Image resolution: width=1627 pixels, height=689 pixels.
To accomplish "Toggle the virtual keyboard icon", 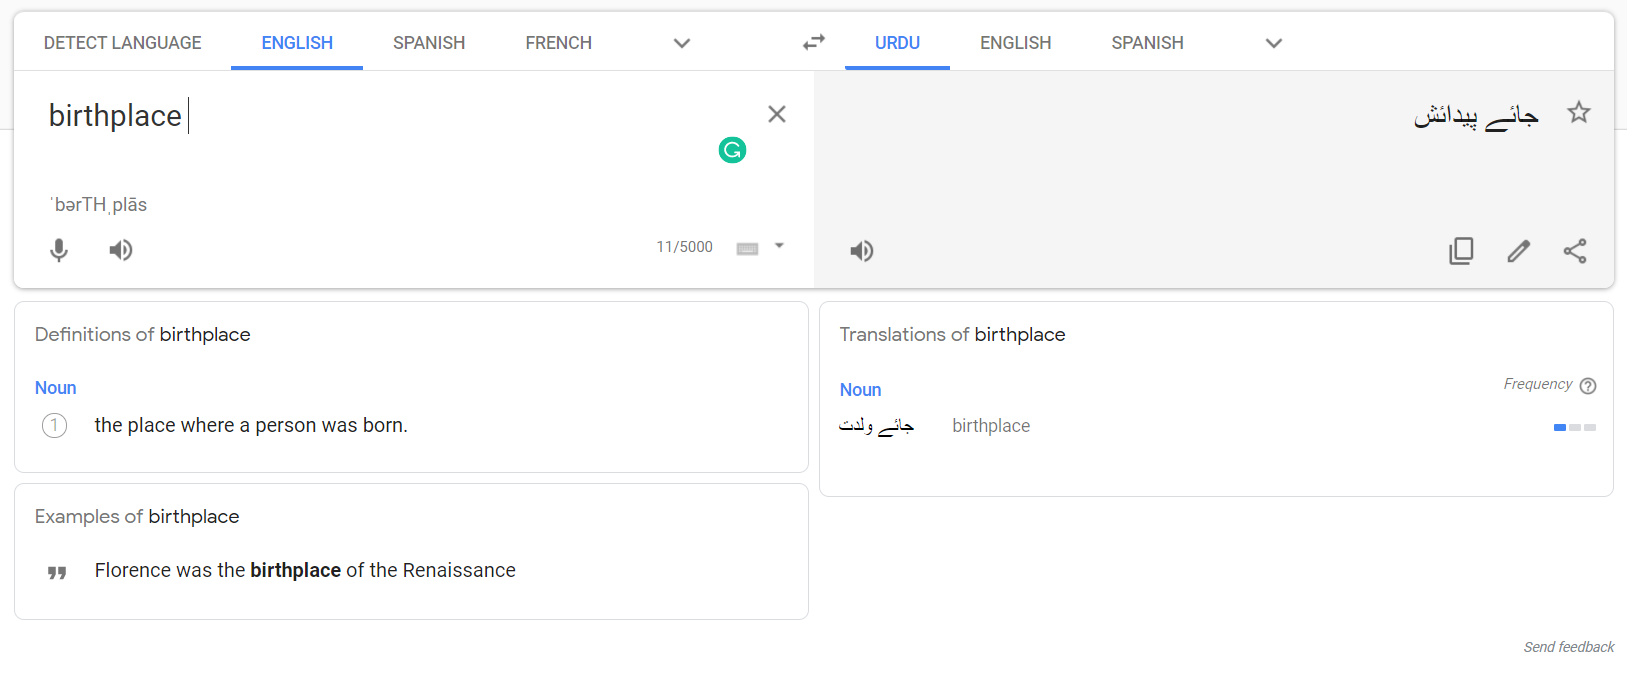I will [747, 248].
